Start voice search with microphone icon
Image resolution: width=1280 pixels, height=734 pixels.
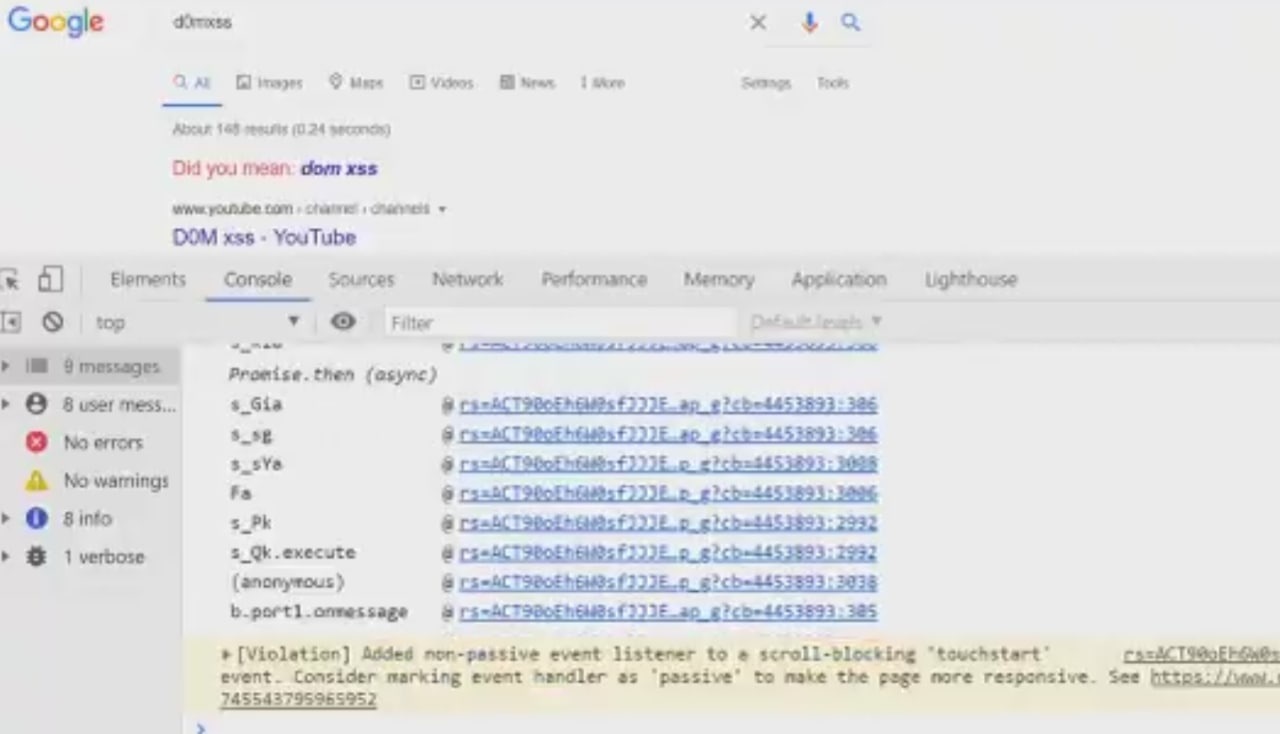809,22
